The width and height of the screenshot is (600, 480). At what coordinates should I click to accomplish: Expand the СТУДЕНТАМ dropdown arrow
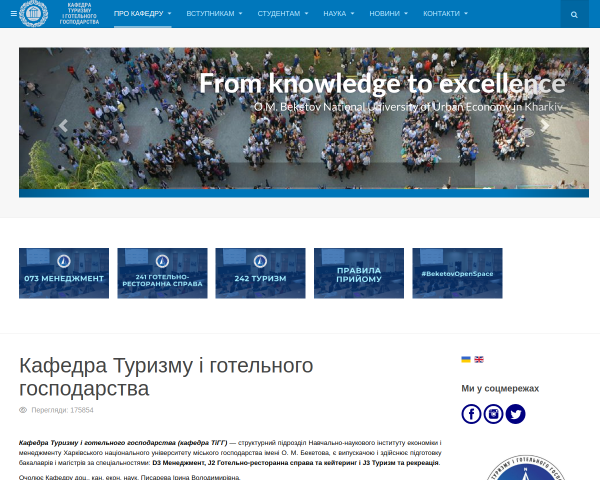click(x=307, y=13)
